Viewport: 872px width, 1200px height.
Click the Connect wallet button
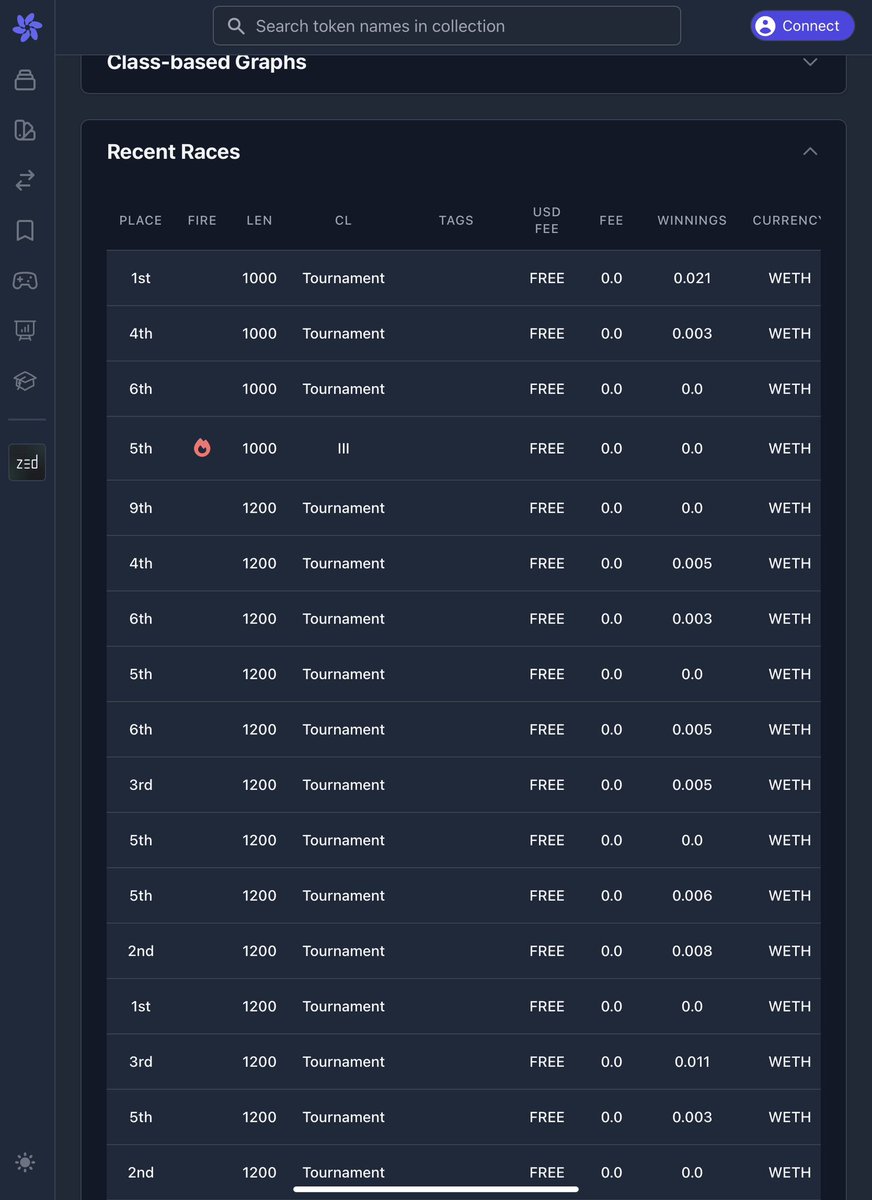pos(802,26)
